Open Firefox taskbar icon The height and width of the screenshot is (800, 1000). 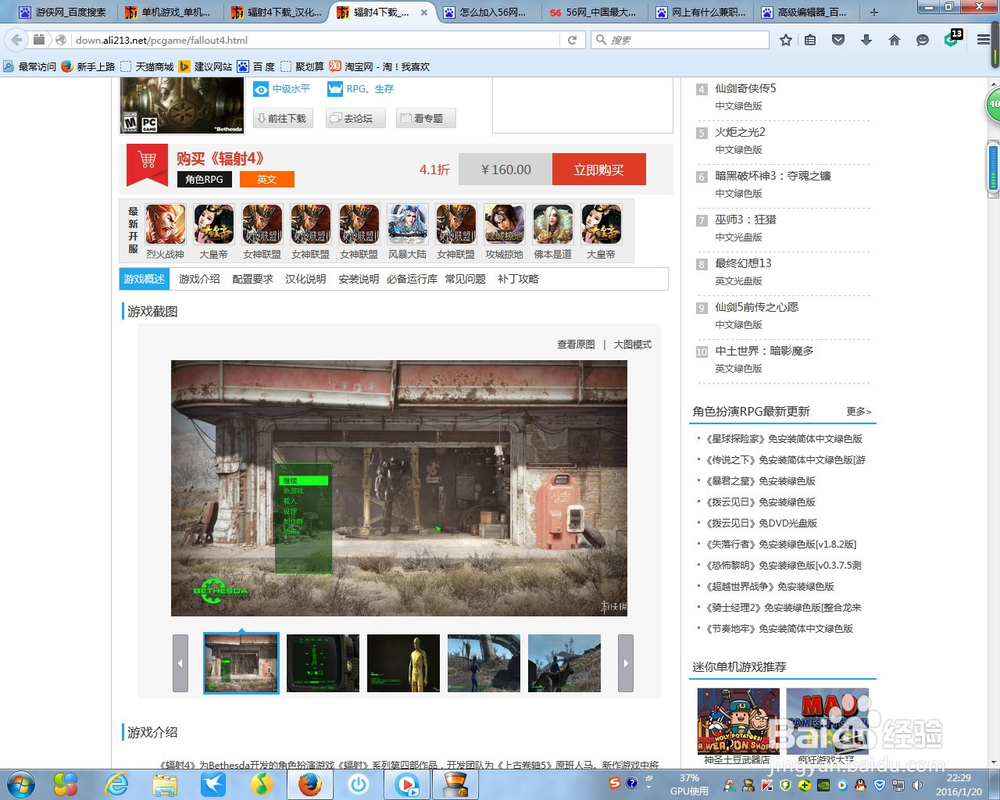[x=310, y=784]
